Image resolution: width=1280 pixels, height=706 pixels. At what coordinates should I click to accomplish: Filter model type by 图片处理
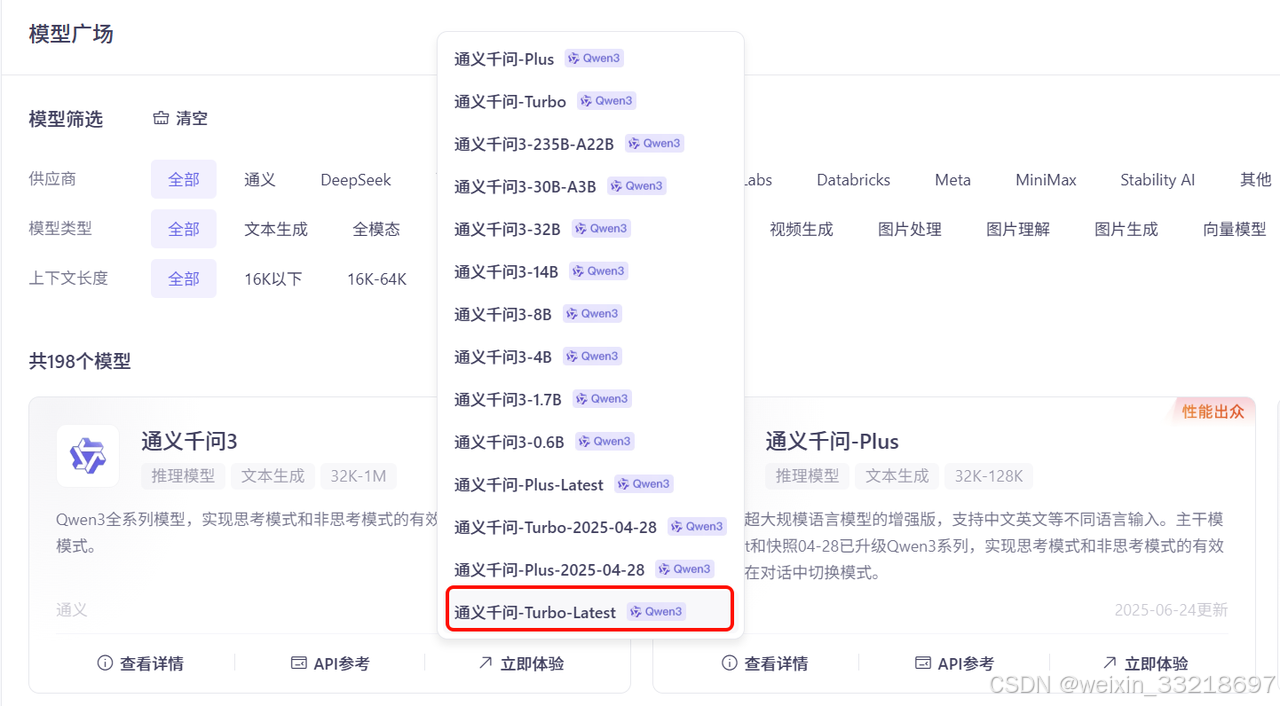(x=910, y=229)
